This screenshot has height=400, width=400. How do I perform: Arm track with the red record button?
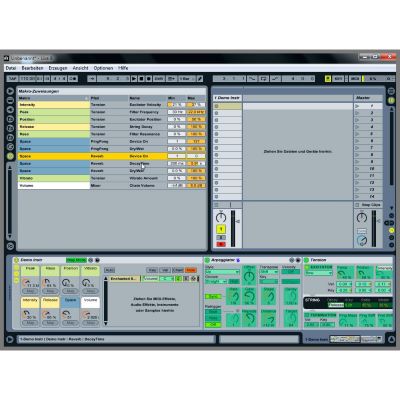[x=221, y=244]
